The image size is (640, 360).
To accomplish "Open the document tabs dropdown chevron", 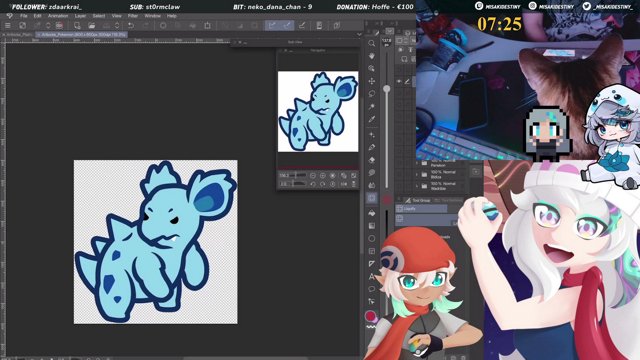I will click(x=359, y=35).
